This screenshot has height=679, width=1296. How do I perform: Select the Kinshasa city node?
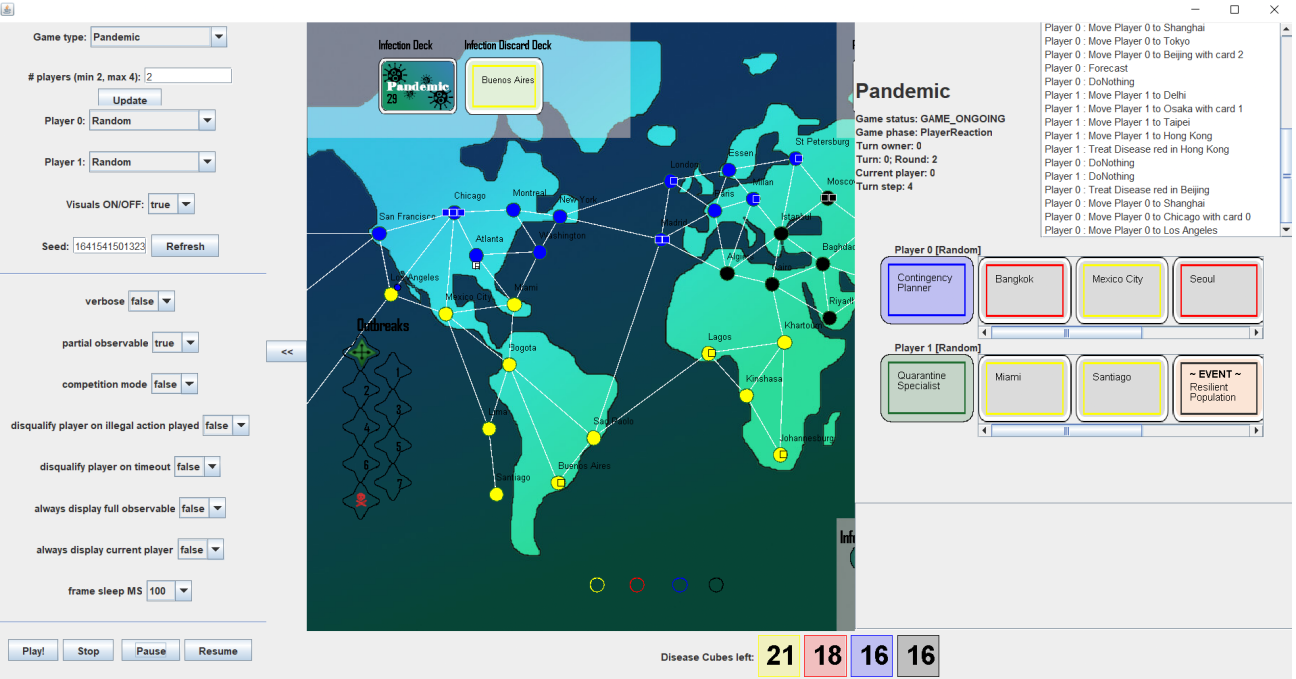(746, 395)
